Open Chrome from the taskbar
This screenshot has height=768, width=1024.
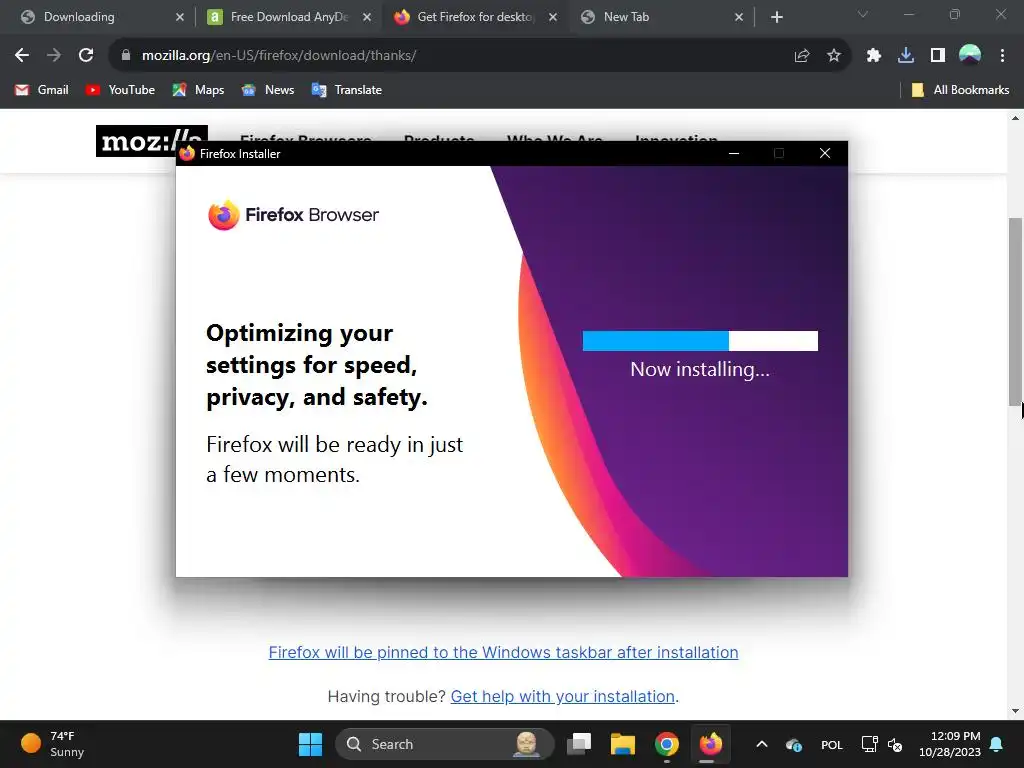[667, 744]
